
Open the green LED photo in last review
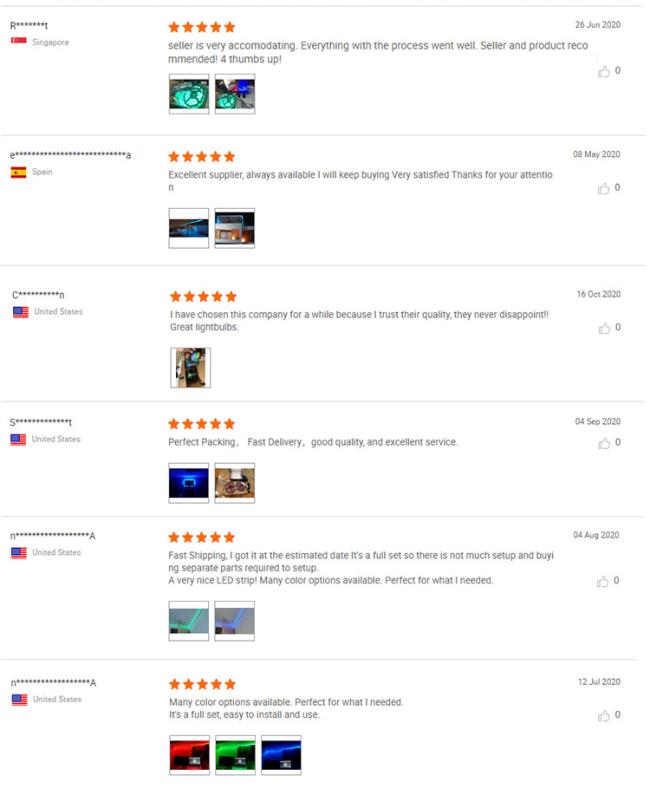coord(235,755)
